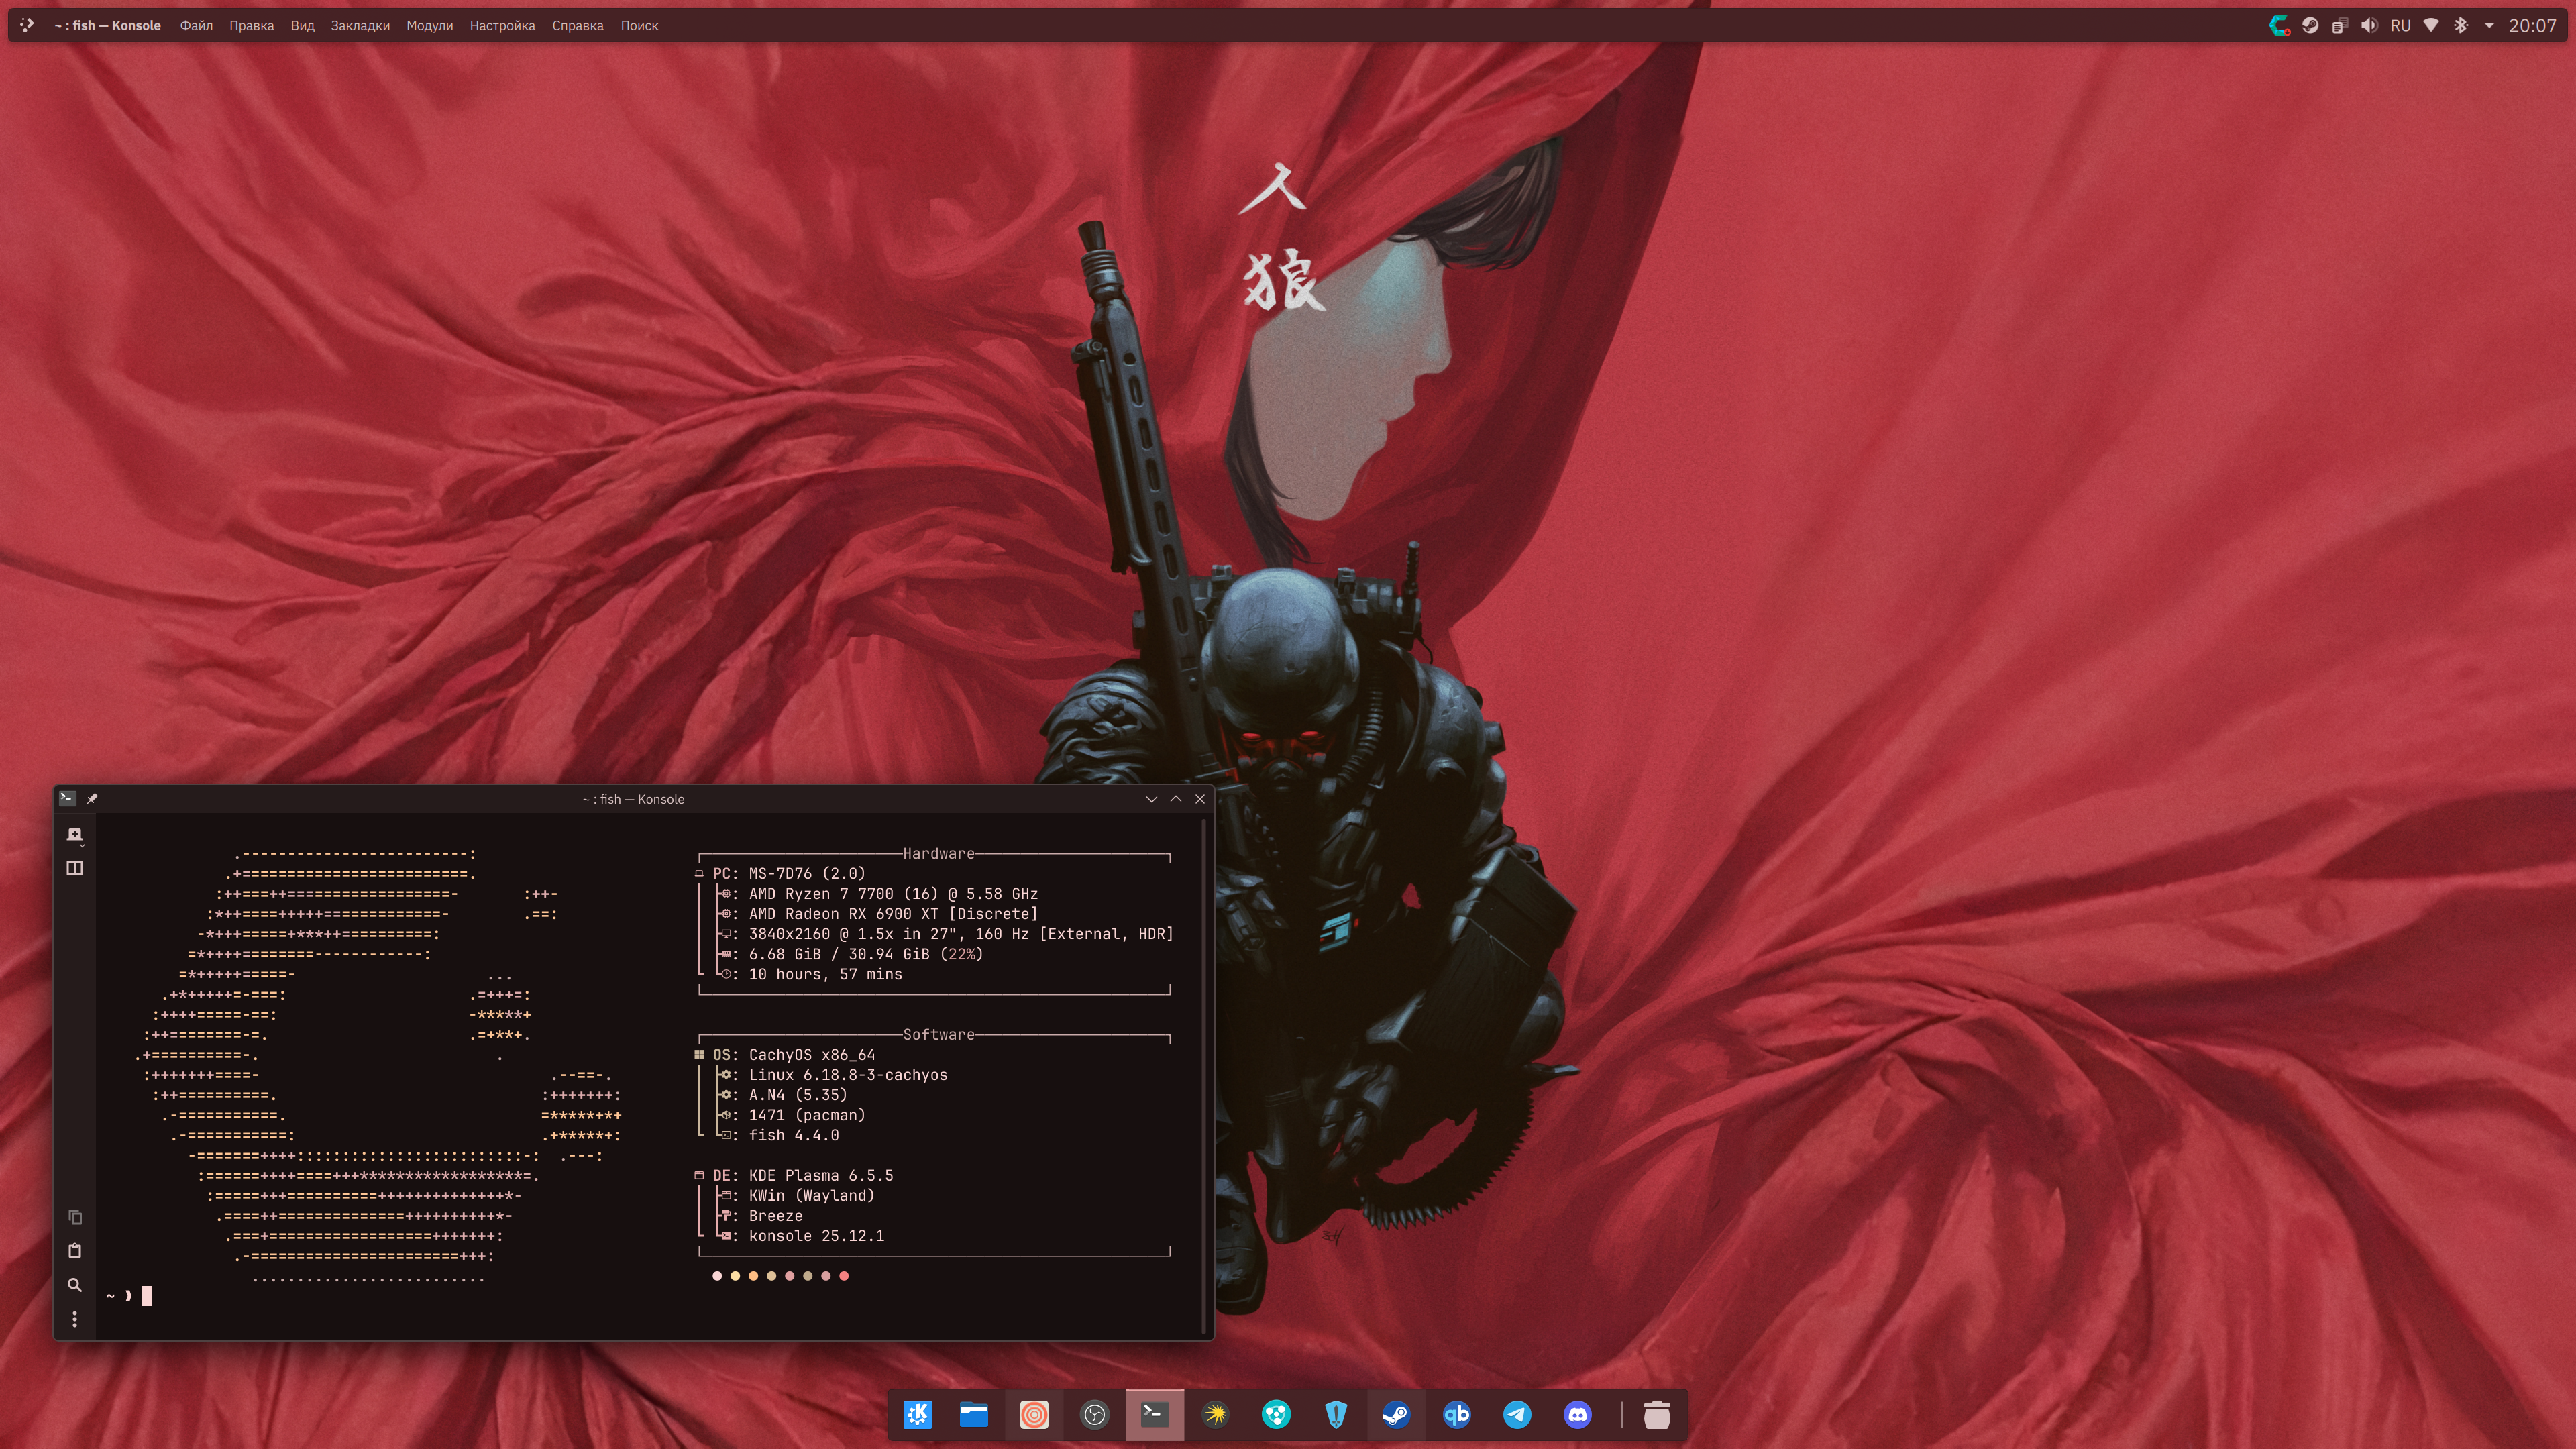Click the split view icon in Konsole sidebar

coord(74,868)
